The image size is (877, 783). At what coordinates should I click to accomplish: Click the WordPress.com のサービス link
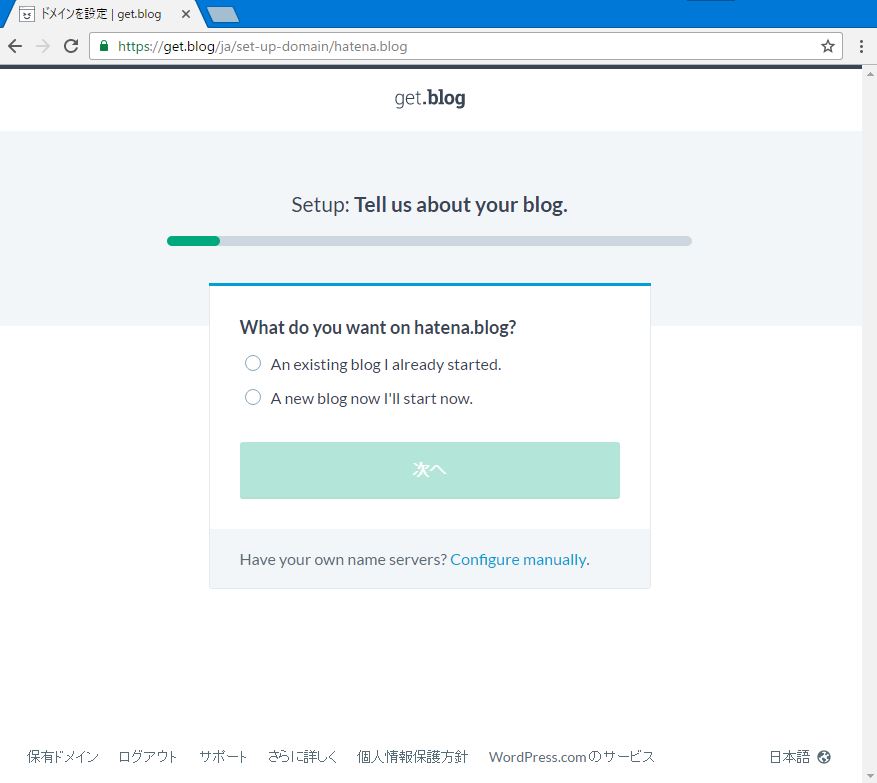tap(571, 757)
